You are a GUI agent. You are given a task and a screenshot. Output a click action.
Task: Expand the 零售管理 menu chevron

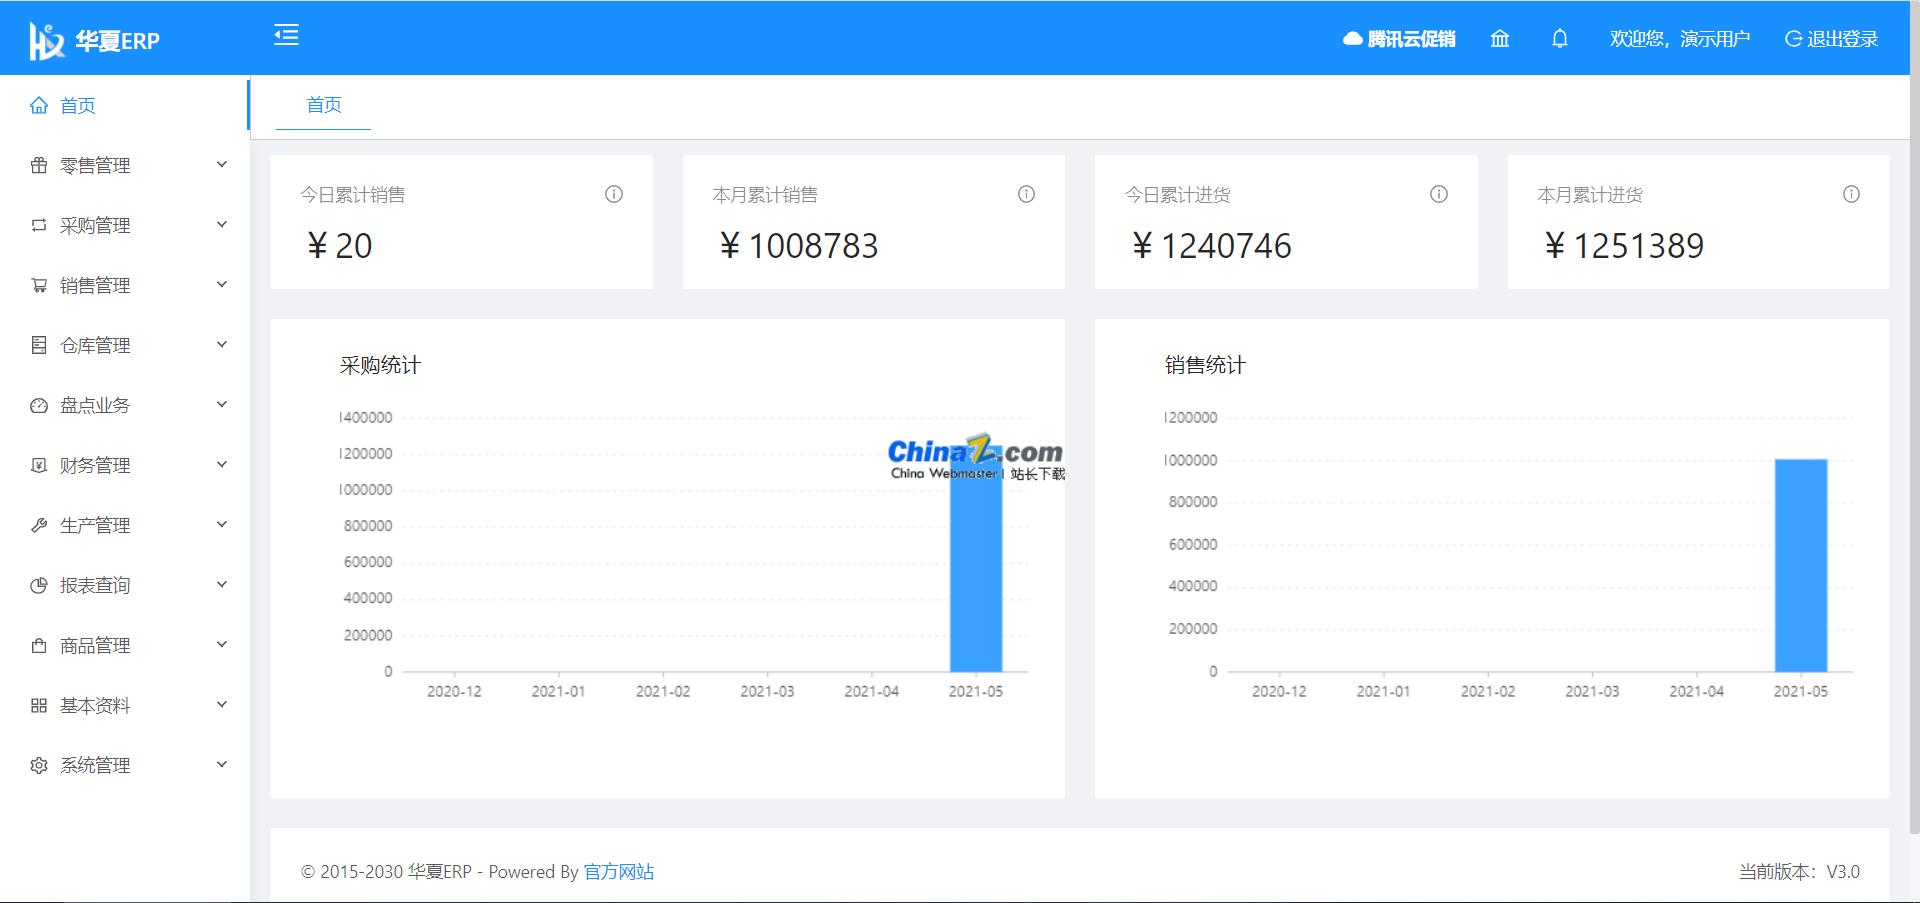[222, 164]
